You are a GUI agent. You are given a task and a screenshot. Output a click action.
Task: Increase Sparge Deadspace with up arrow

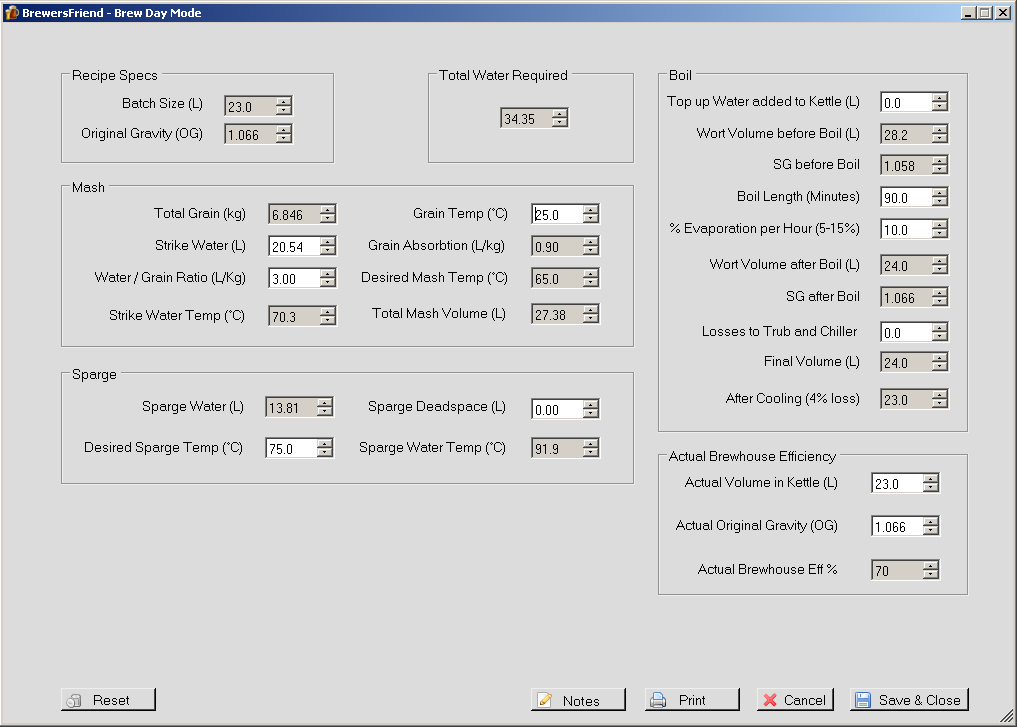click(x=591, y=405)
